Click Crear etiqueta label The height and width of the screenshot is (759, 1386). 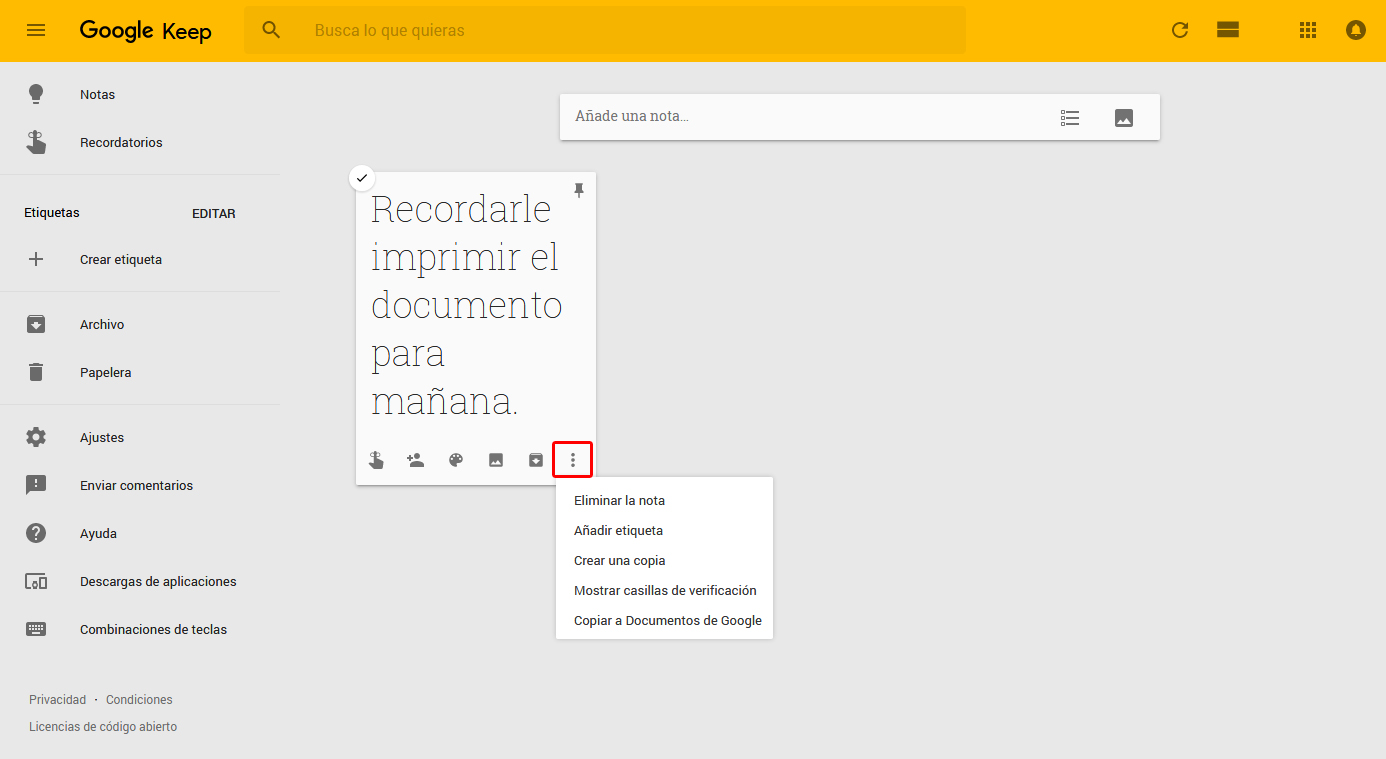[121, 259]
